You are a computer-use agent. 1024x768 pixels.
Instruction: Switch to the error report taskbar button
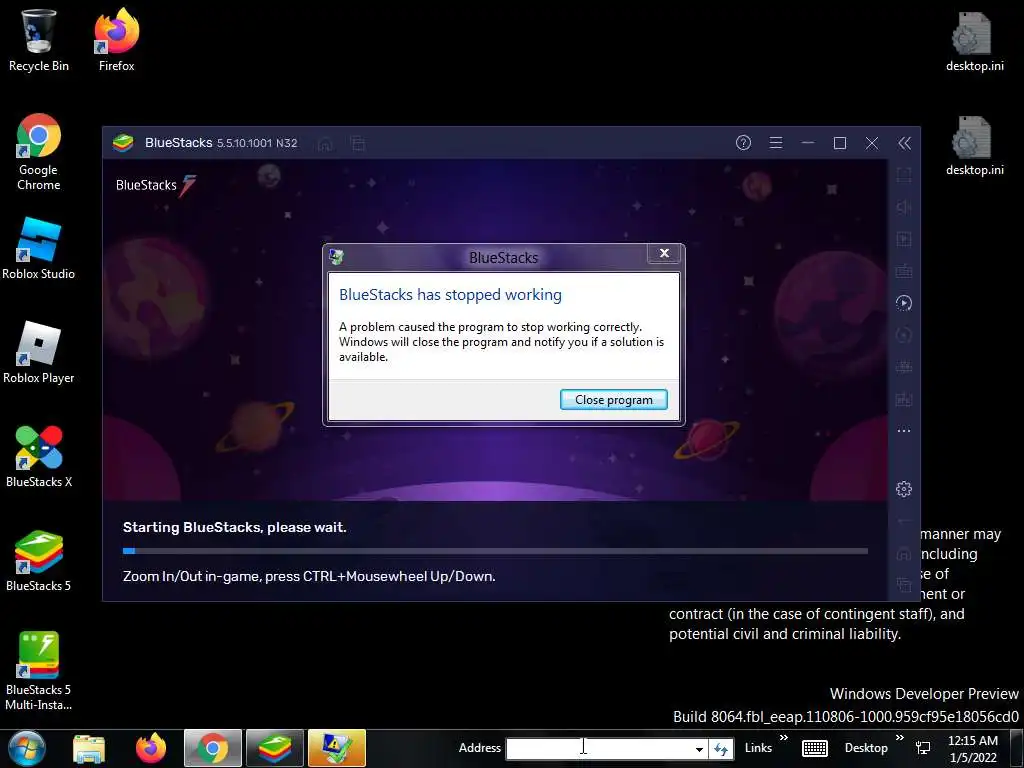[x=337, y=748]
